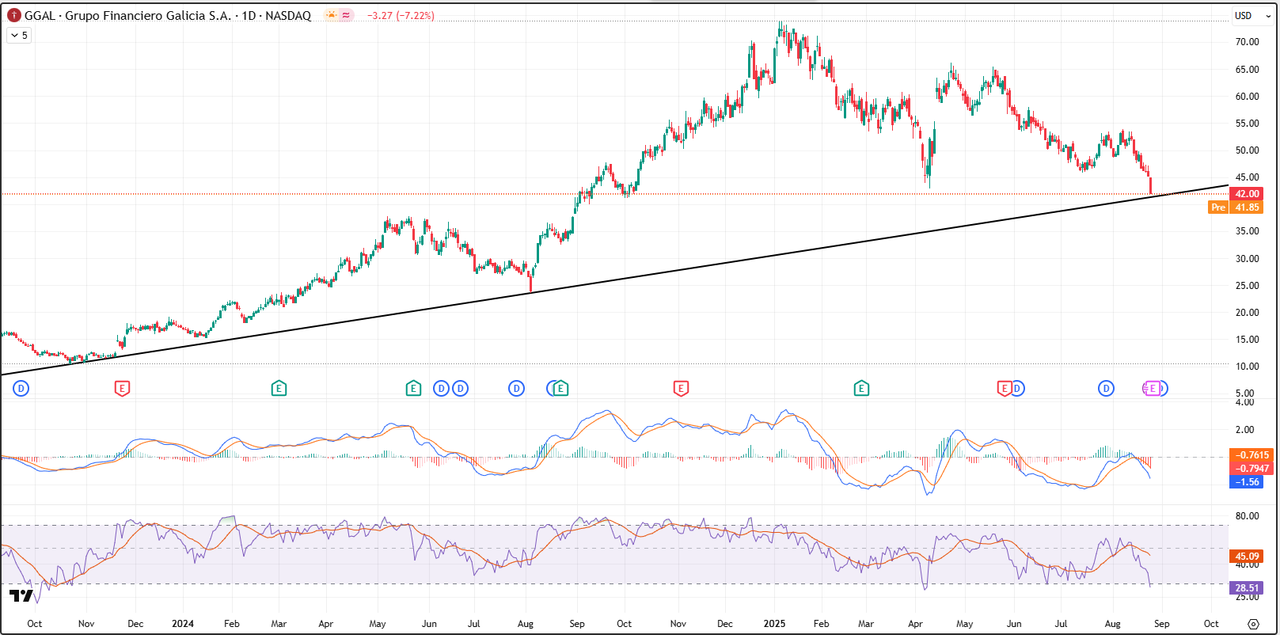Screen dimensions: 1280x635
Task: Click dividend marker in late July 2025
Action: [x=1106, y=388]
